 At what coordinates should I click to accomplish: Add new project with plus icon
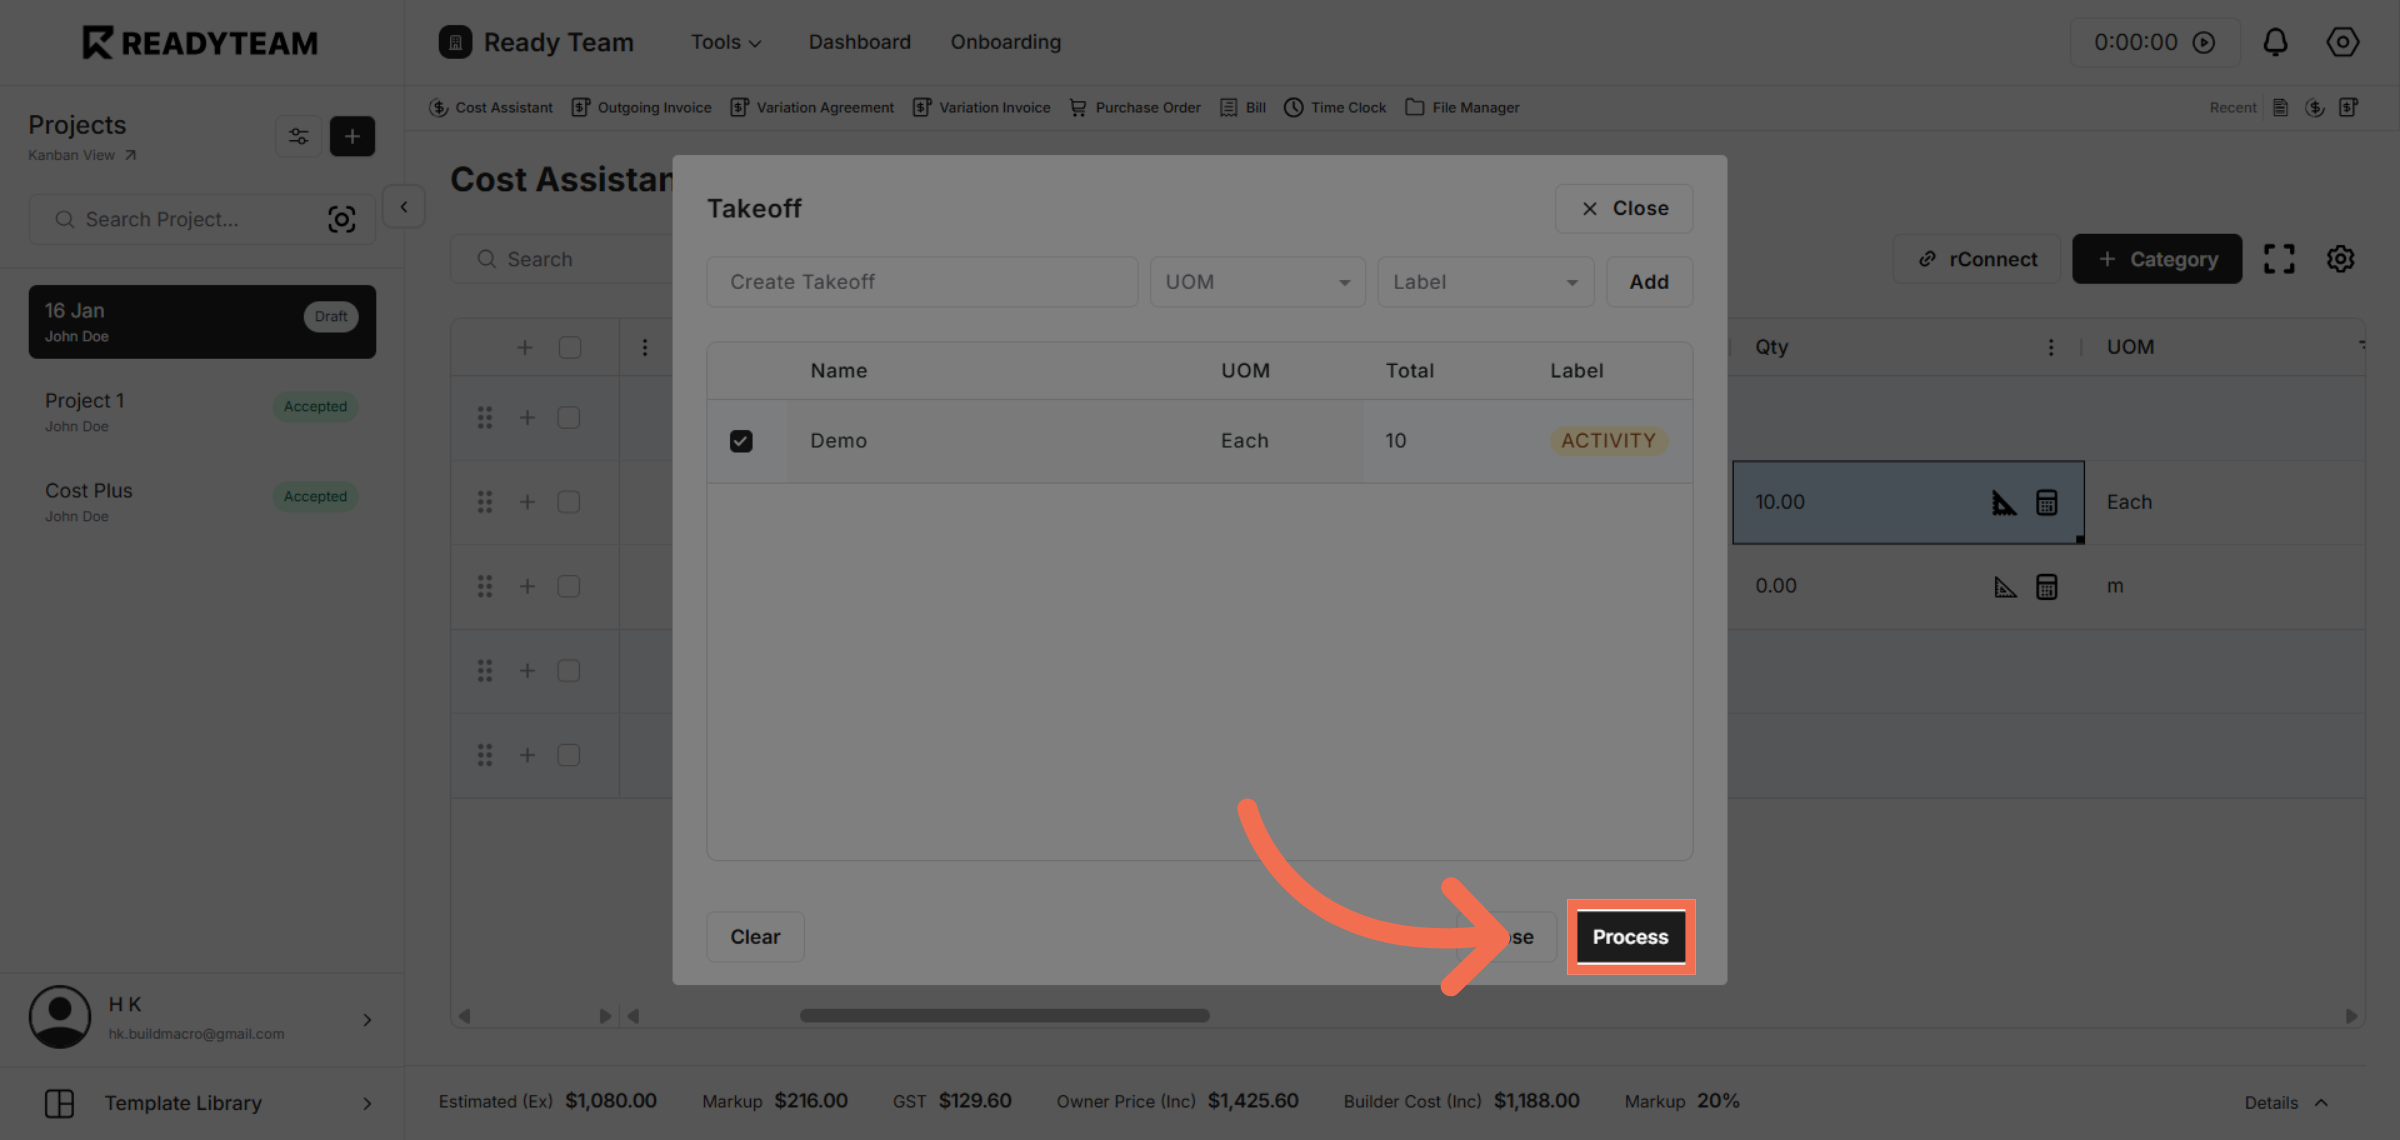pyautogui.click(x=352, y=136)
